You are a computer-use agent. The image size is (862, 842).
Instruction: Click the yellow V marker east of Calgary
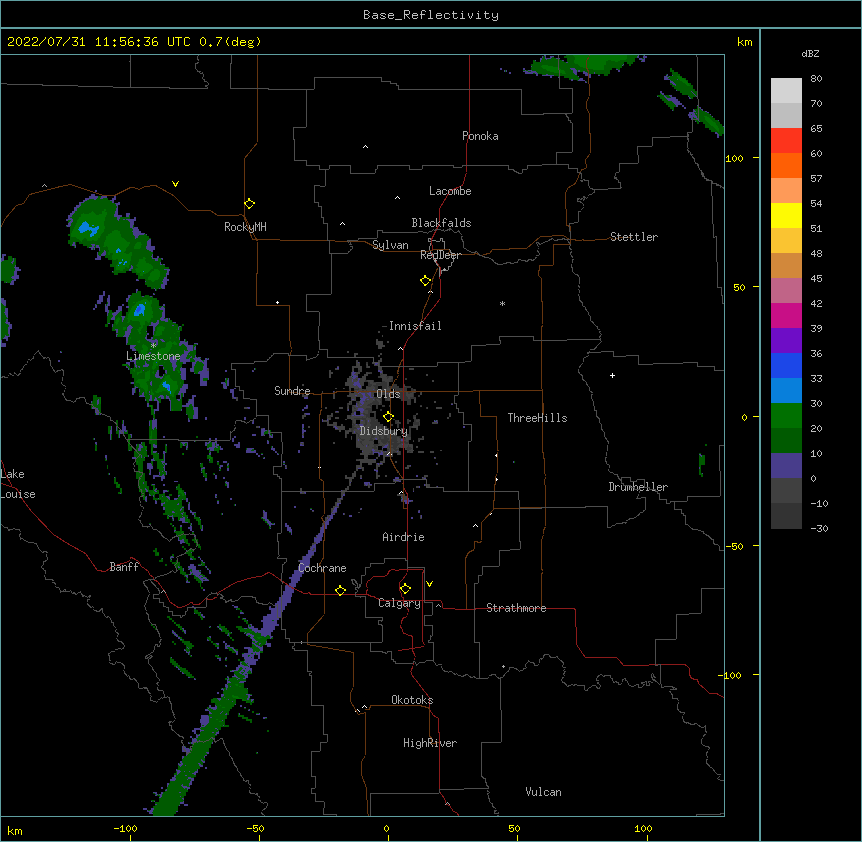429,584
